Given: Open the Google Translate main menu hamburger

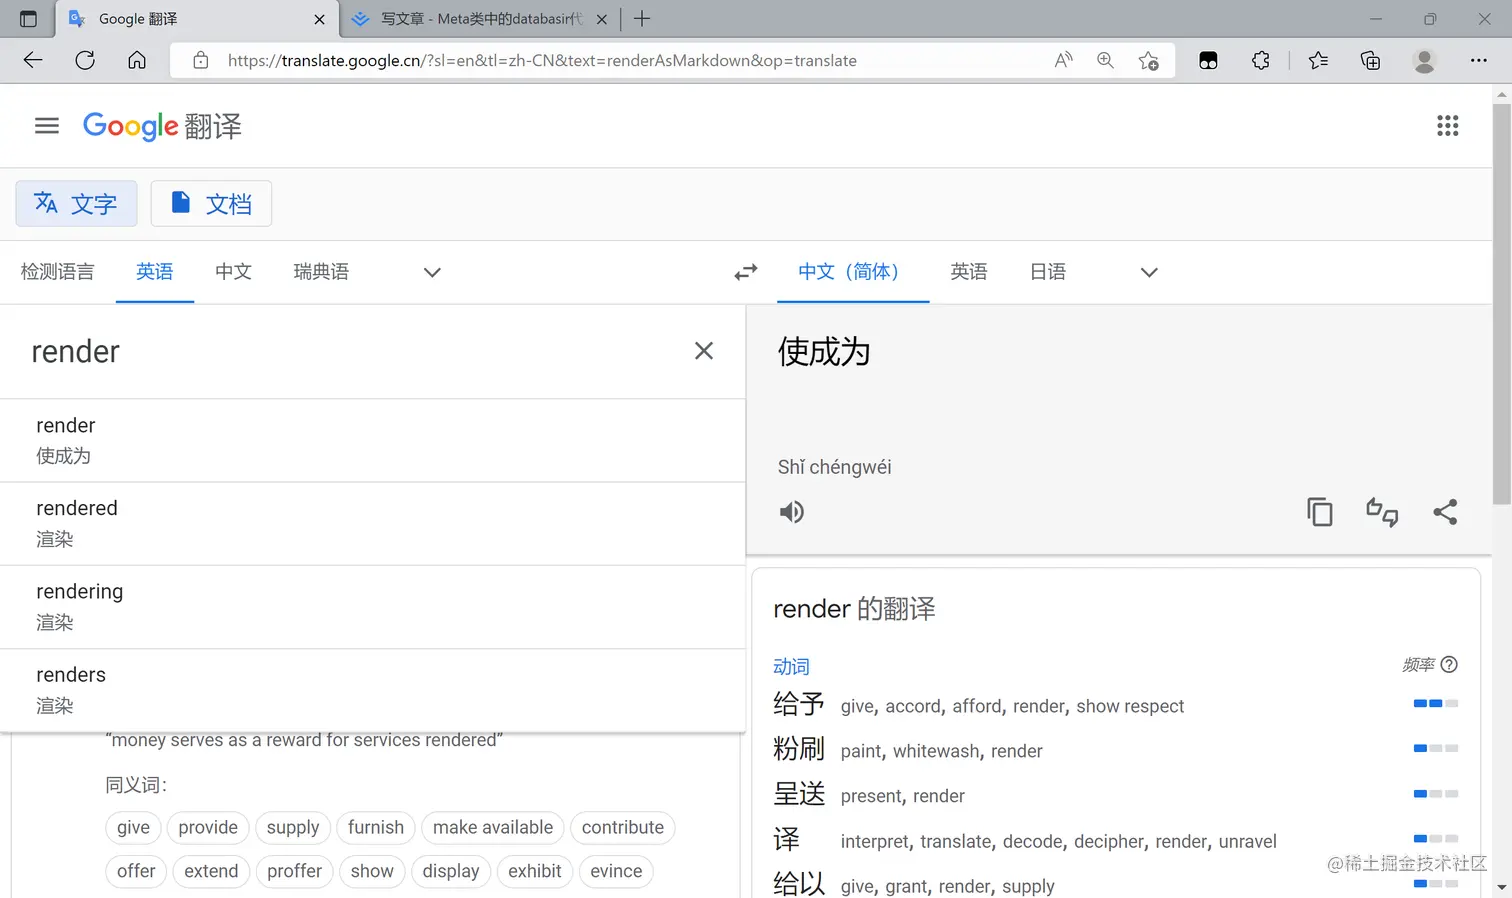Looking at the screenshot, I should [x=47, y=126].
